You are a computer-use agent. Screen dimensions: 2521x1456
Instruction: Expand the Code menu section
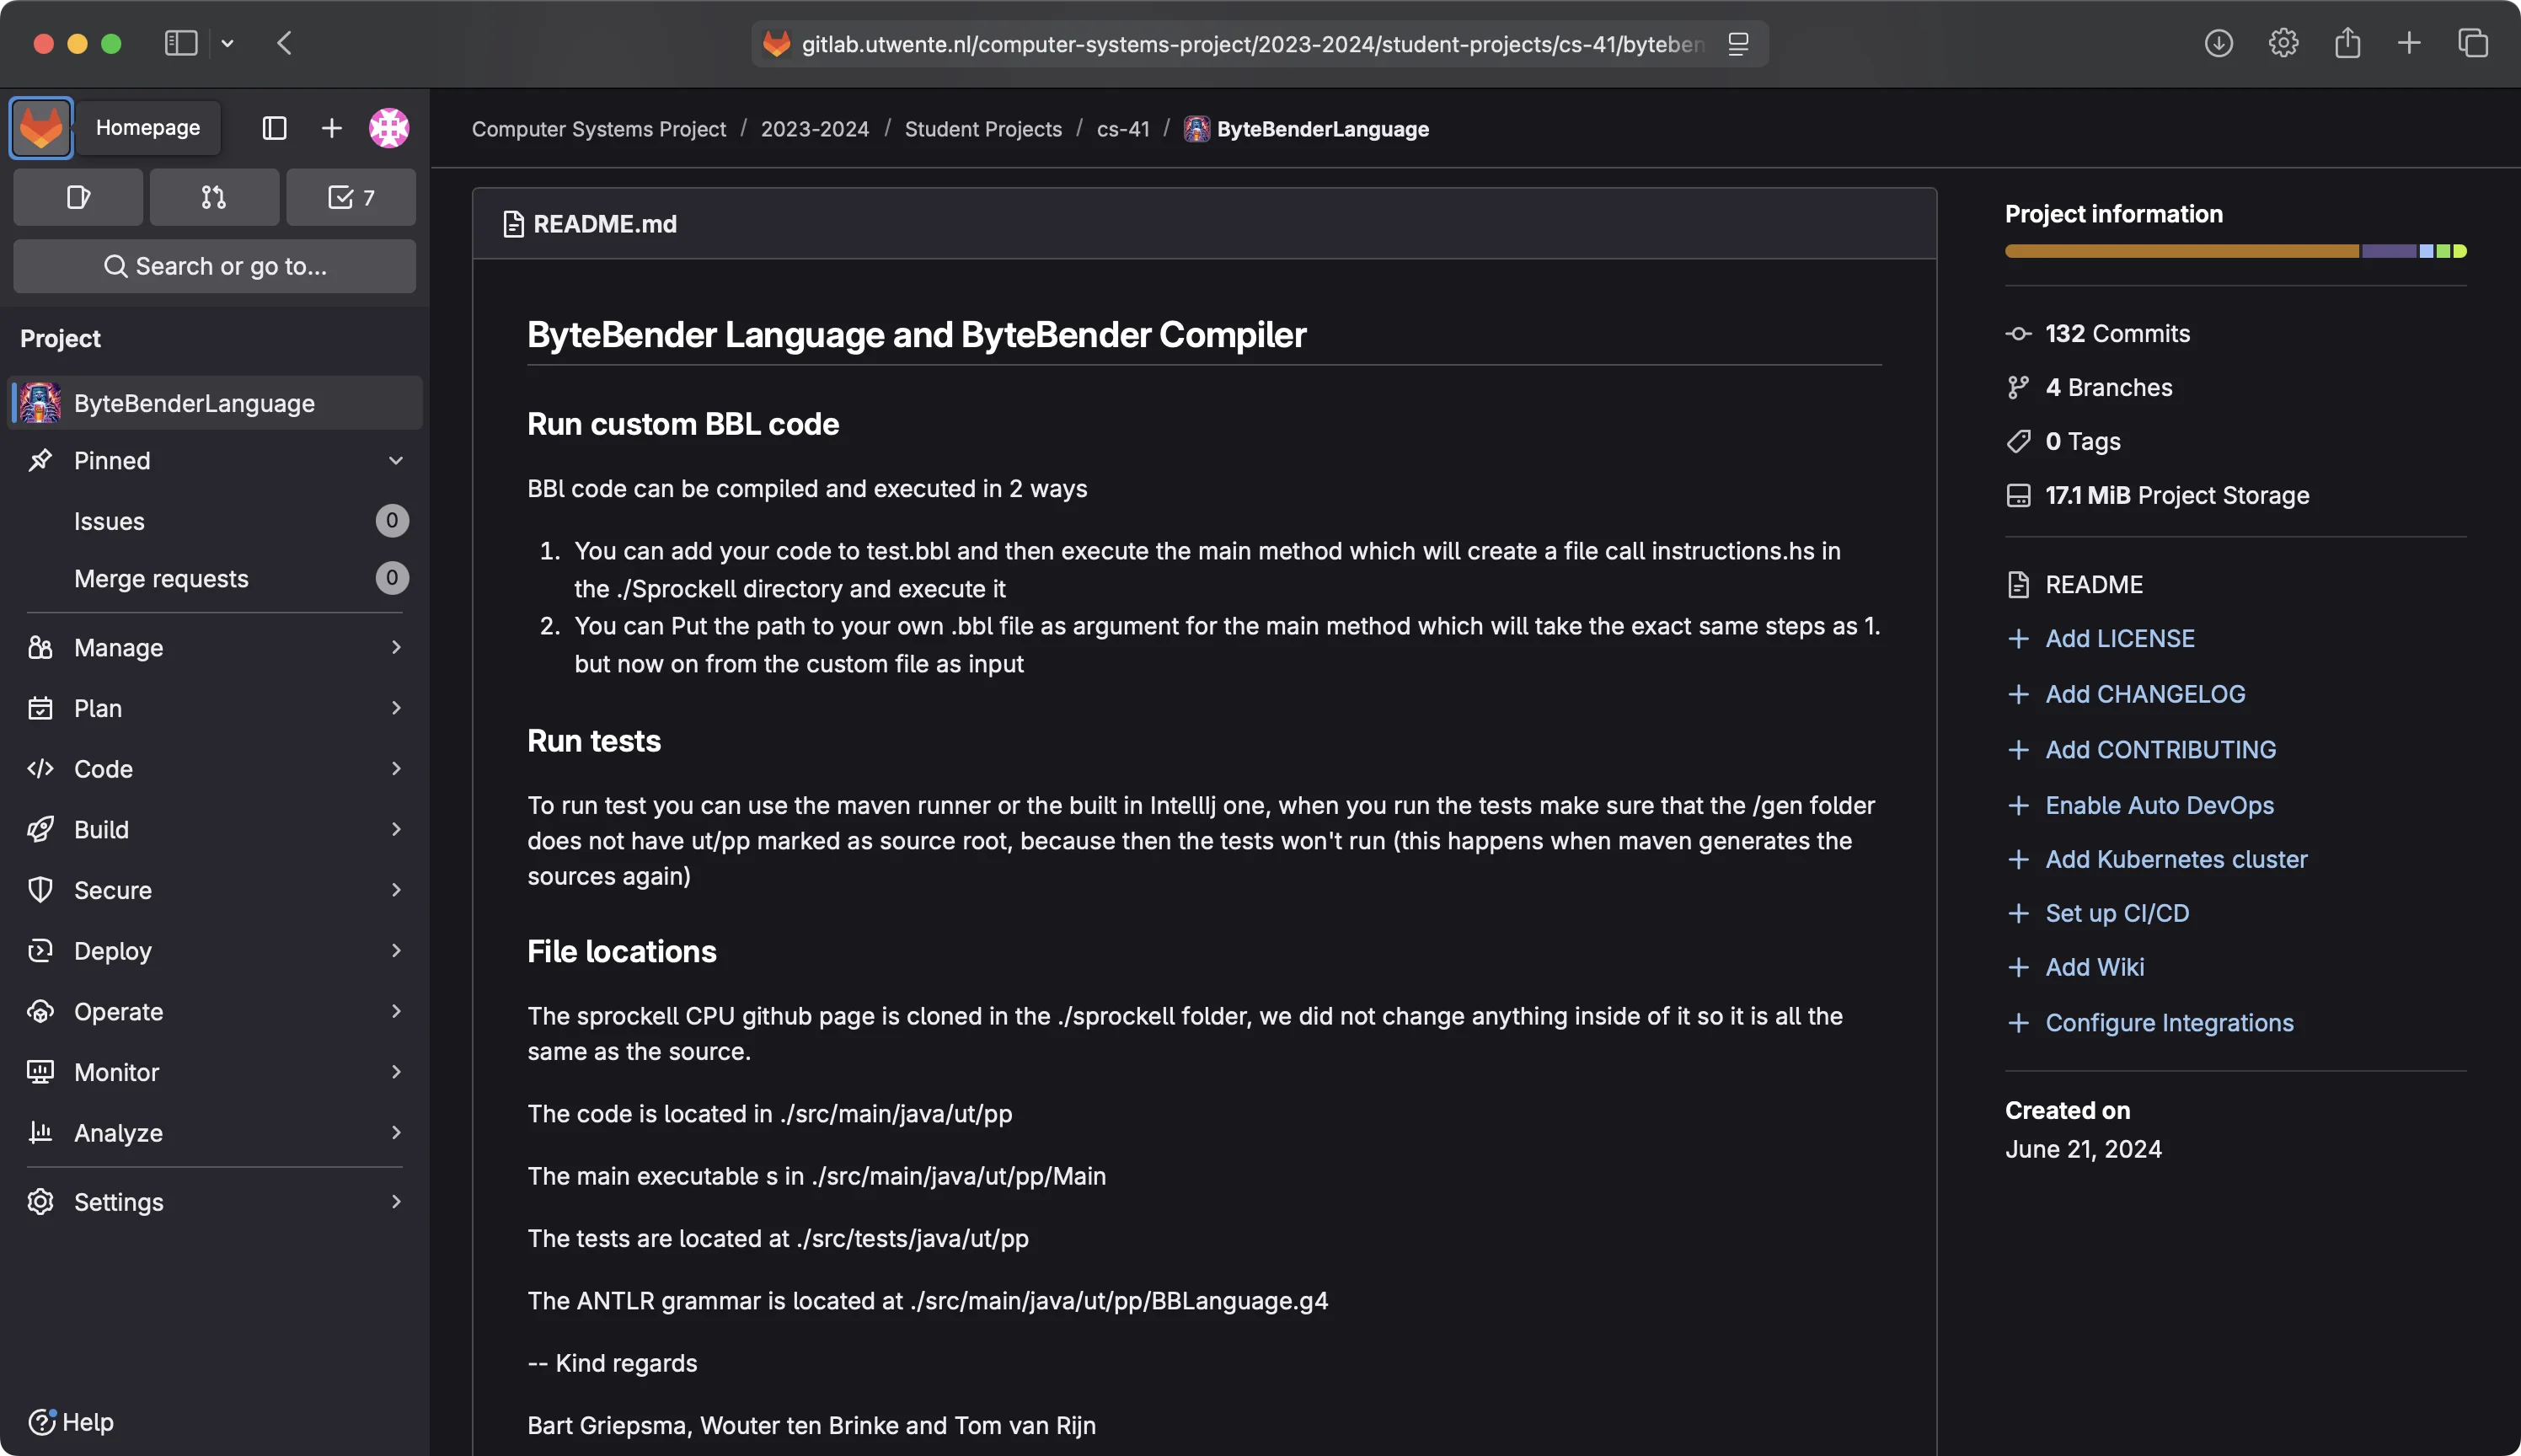pyautogui.click(x=215, y=769)
